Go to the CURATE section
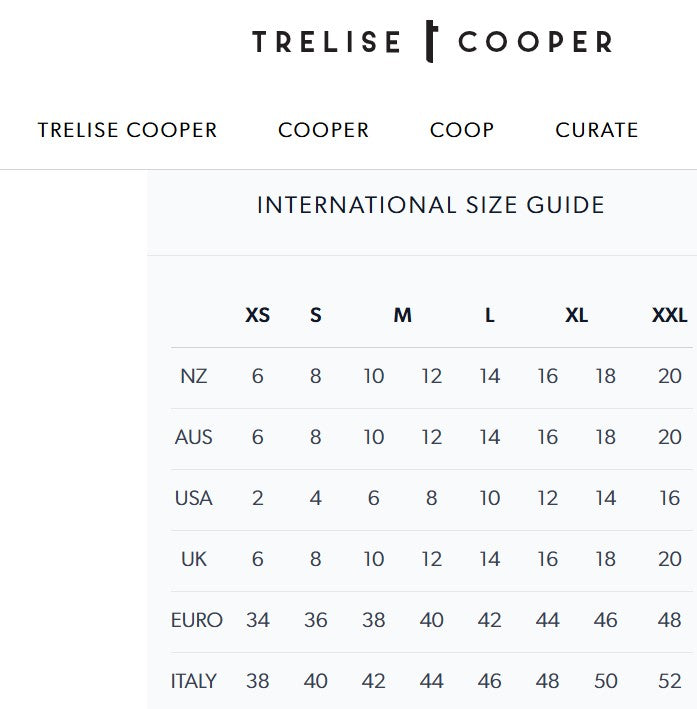 click(596, 130)
